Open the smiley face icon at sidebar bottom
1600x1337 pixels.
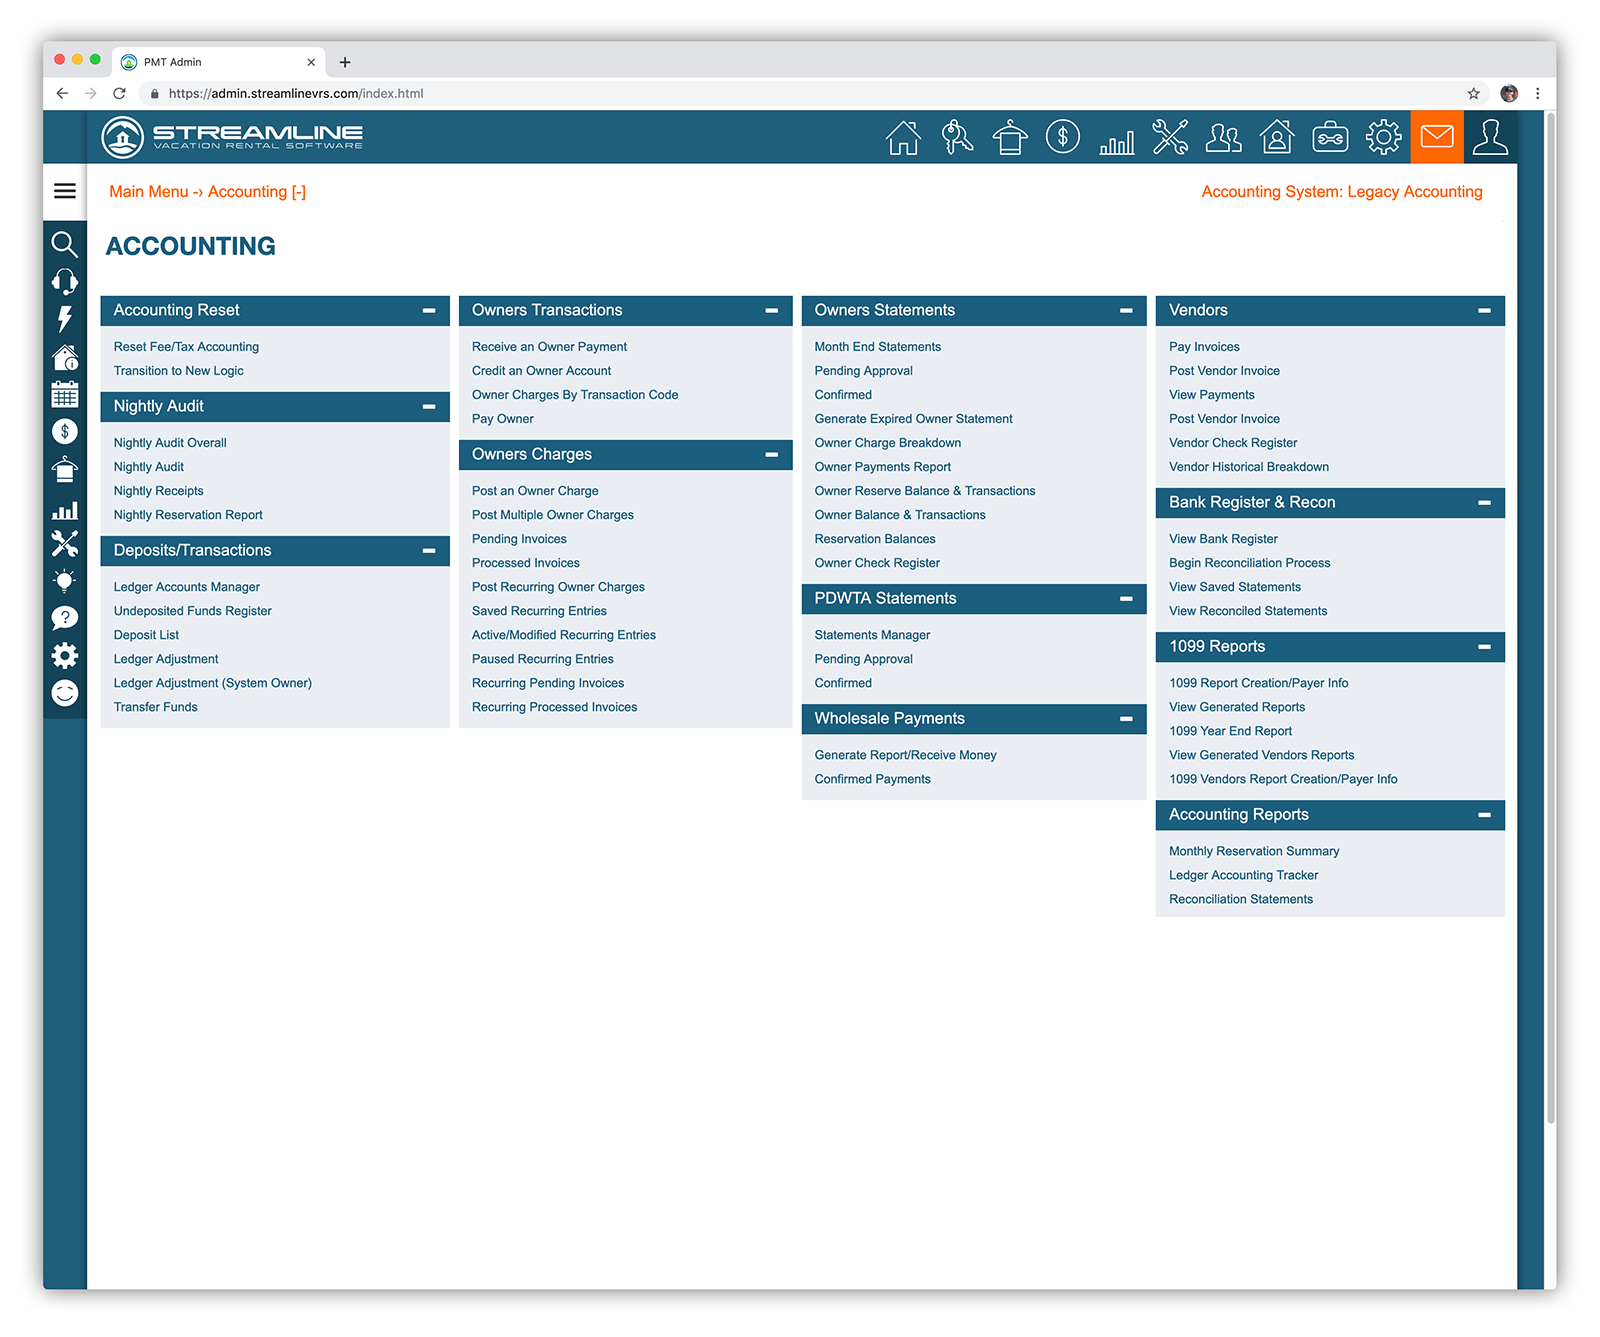tap(64, 692)
